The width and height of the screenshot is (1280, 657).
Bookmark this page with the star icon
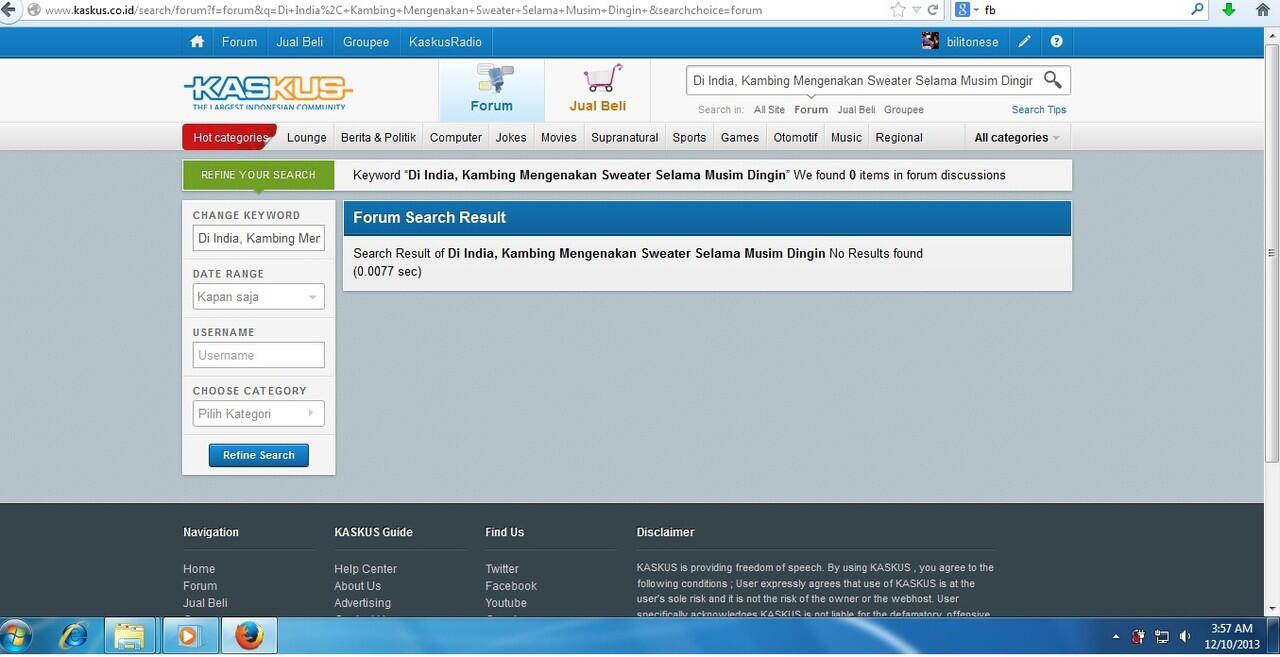897,10
